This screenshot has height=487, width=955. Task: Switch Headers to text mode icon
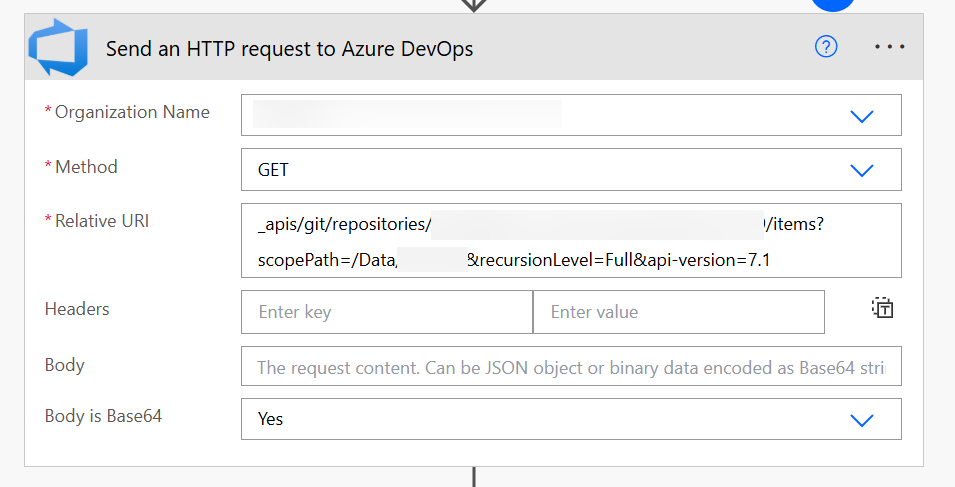point(882,308)
